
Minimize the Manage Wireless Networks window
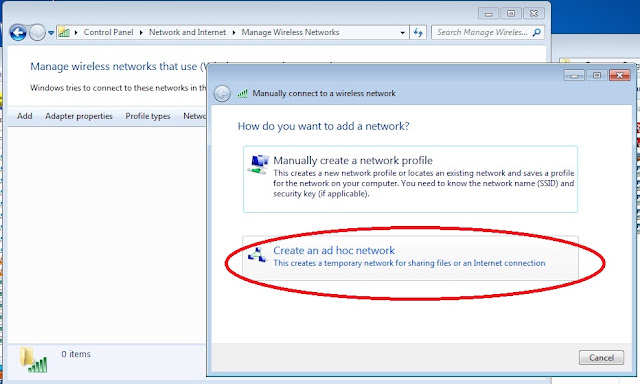point(489,13)
